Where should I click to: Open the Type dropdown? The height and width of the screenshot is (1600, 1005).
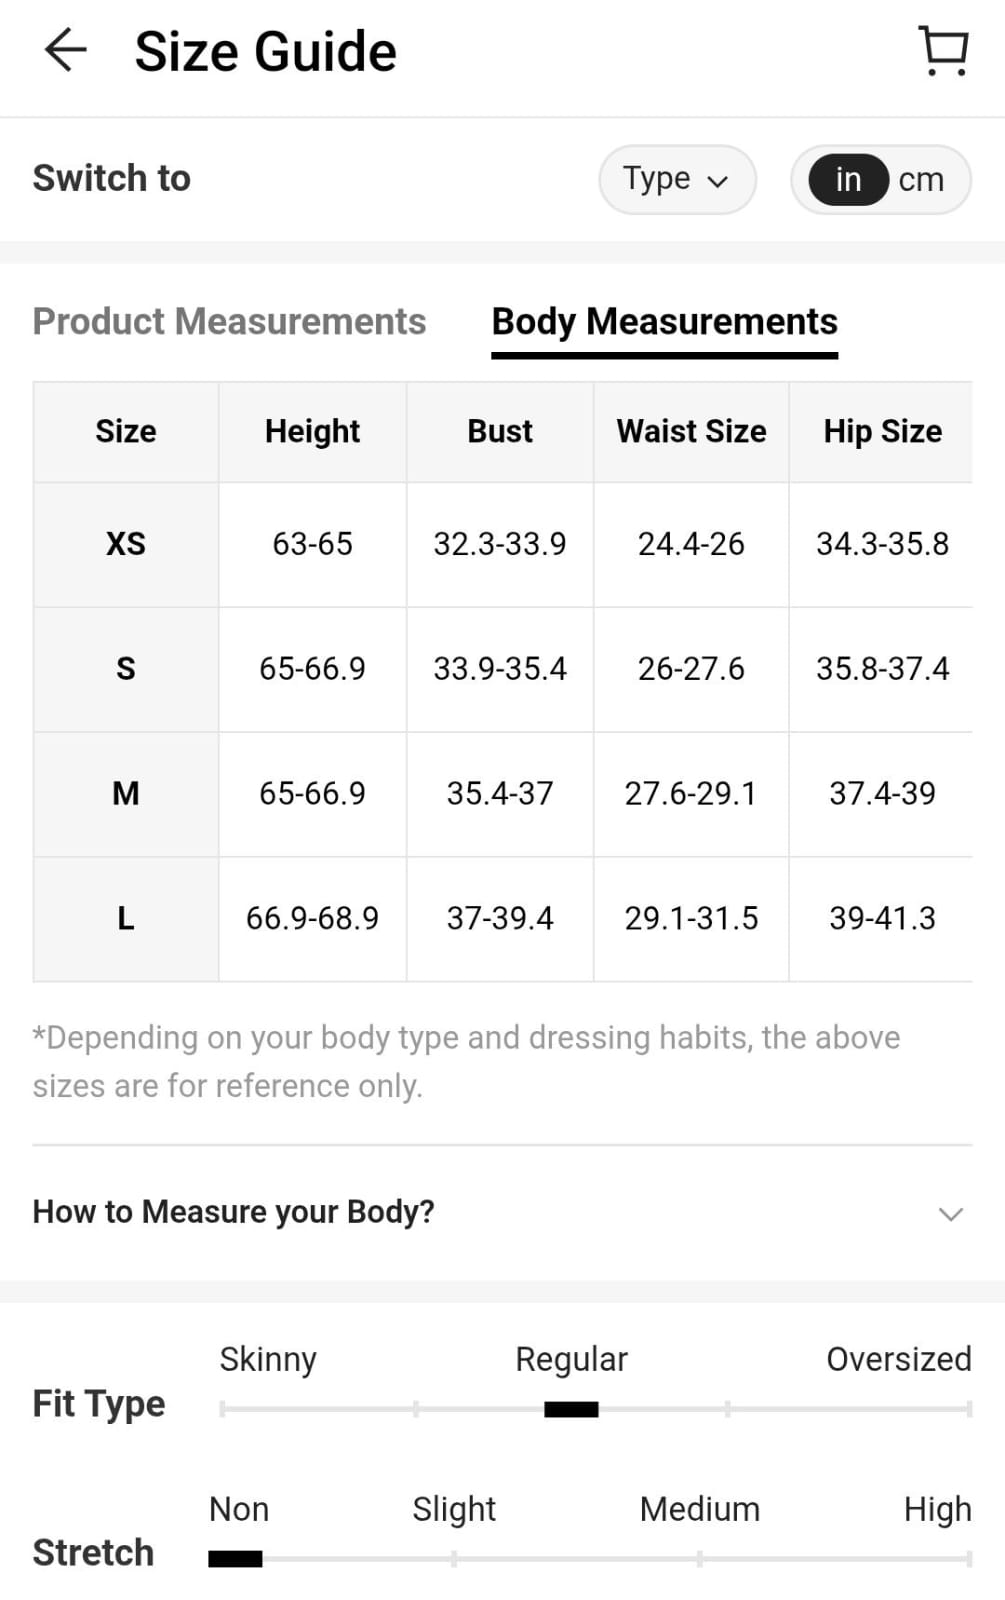[676, 180]
